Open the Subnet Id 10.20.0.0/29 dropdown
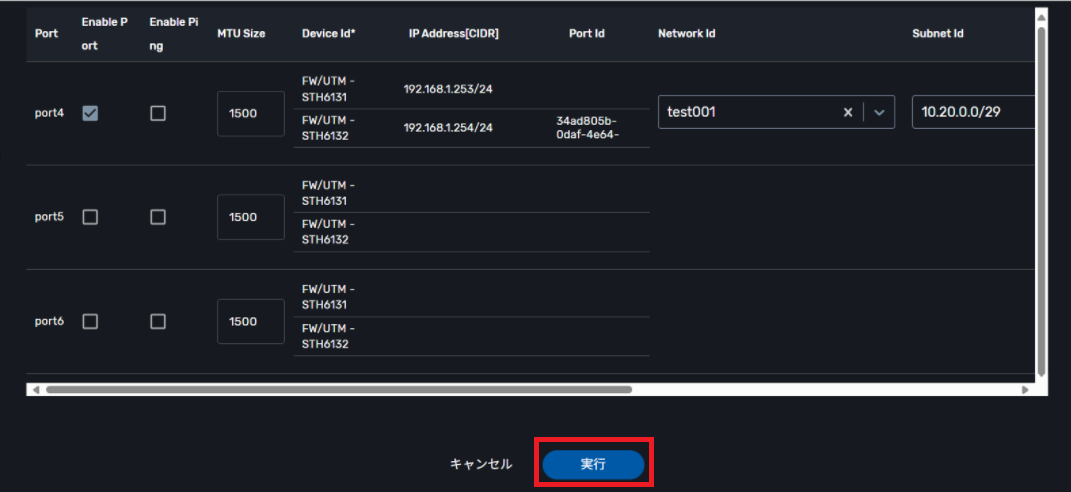Screen dimensions: 1071x492 972,113
